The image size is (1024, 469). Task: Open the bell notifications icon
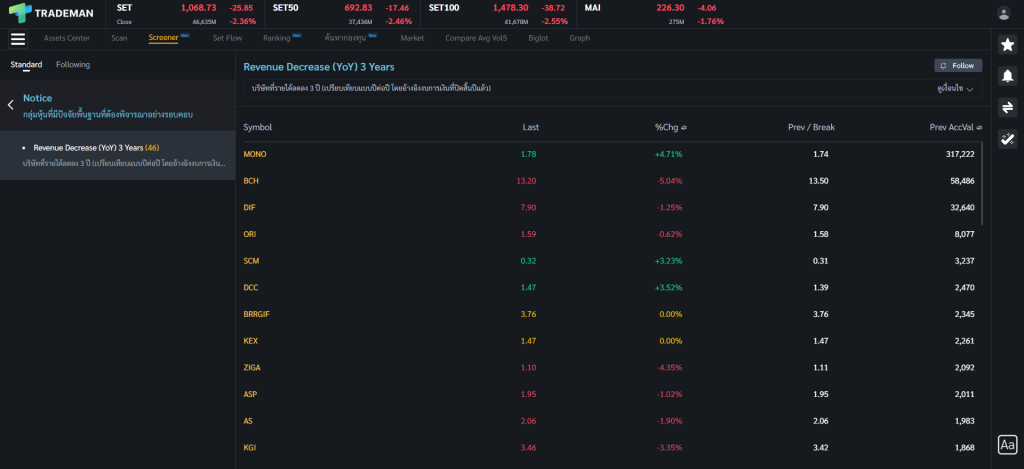click(1008, 76)
